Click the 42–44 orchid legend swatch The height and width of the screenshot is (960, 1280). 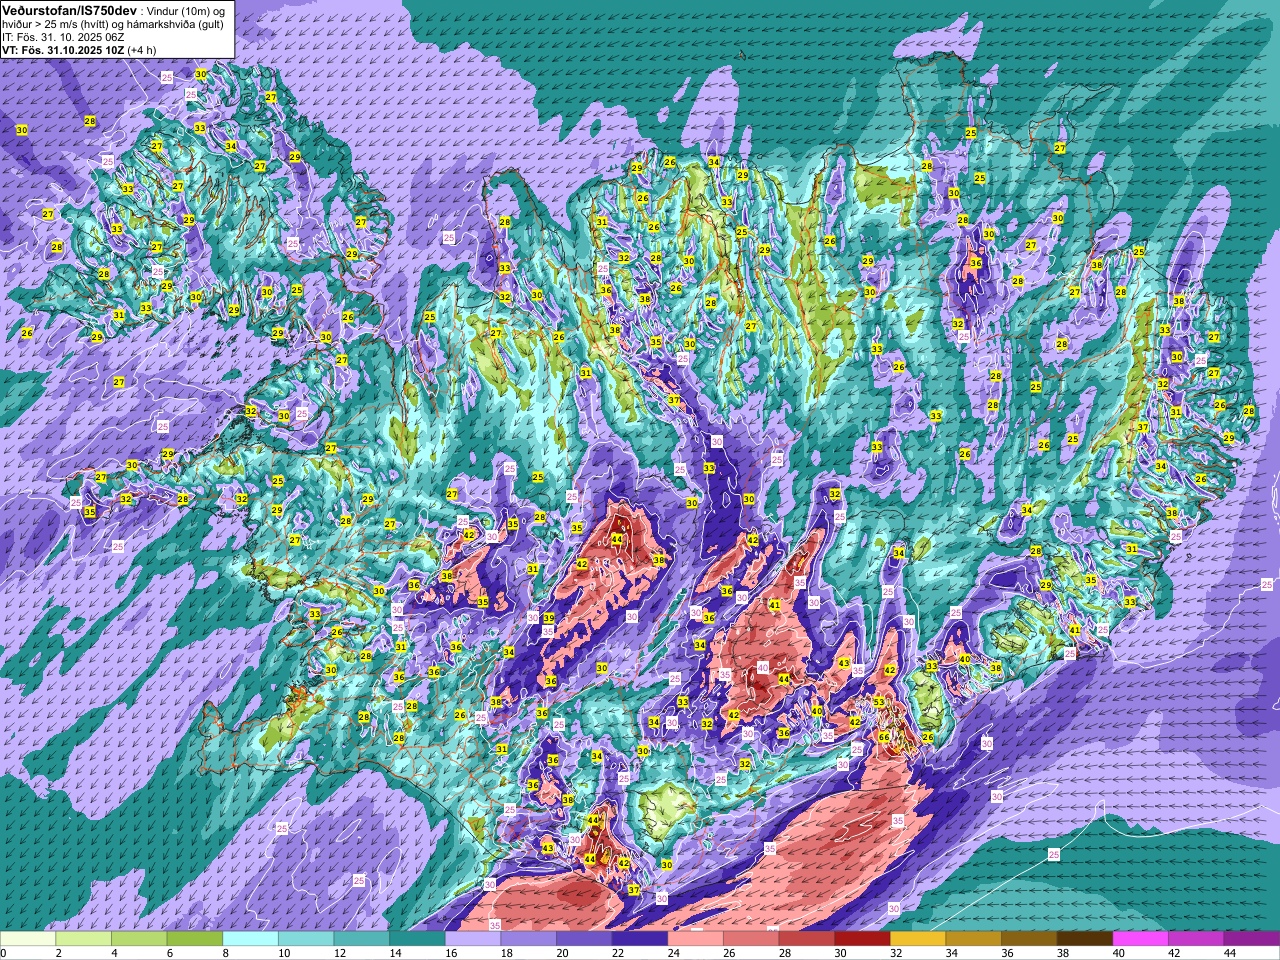(x=1196, y=939)
